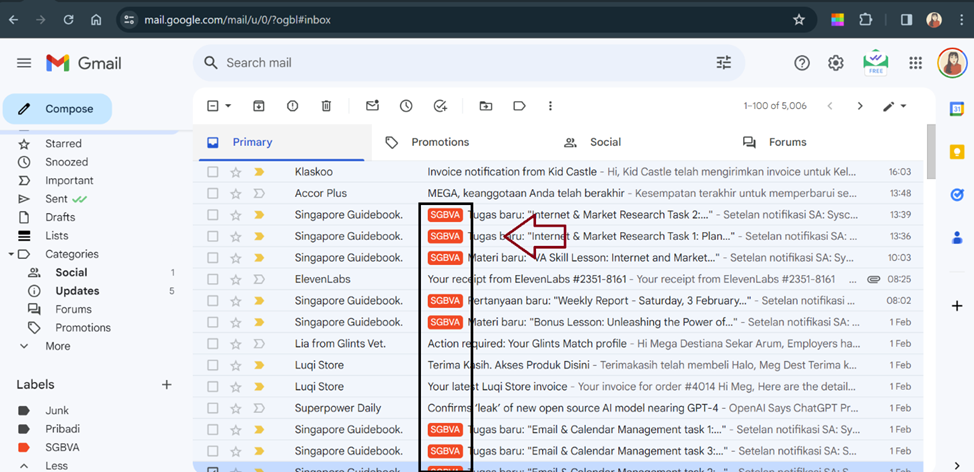Select the ElevenLabs email checkbox
The image size is (974, 472).
[212, 279]
